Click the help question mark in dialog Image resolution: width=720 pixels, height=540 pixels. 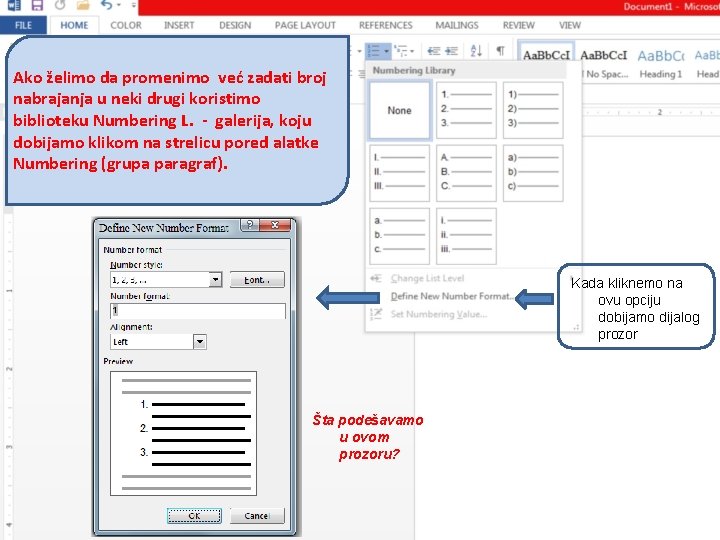click(250, 225)
